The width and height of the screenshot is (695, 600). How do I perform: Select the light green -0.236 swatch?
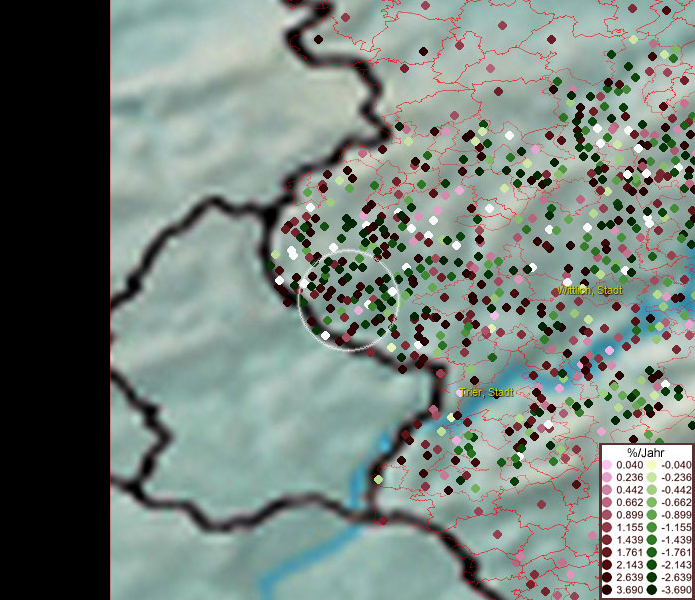point(652,477)
